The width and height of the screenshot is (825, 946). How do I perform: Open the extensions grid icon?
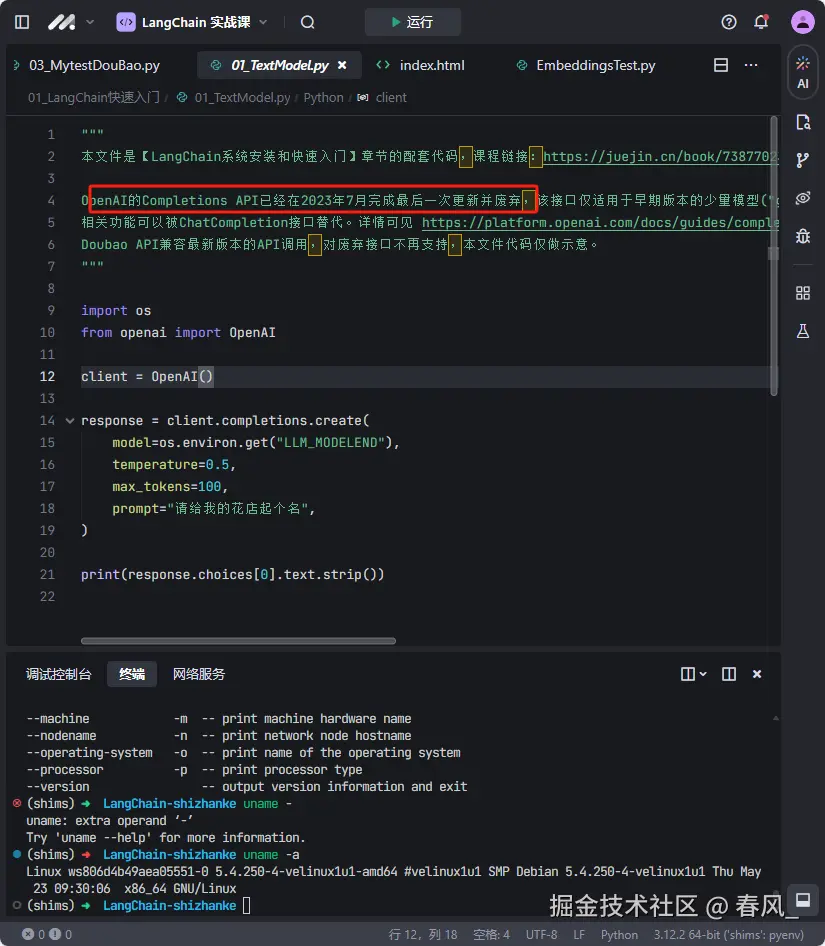coord(803,293)
